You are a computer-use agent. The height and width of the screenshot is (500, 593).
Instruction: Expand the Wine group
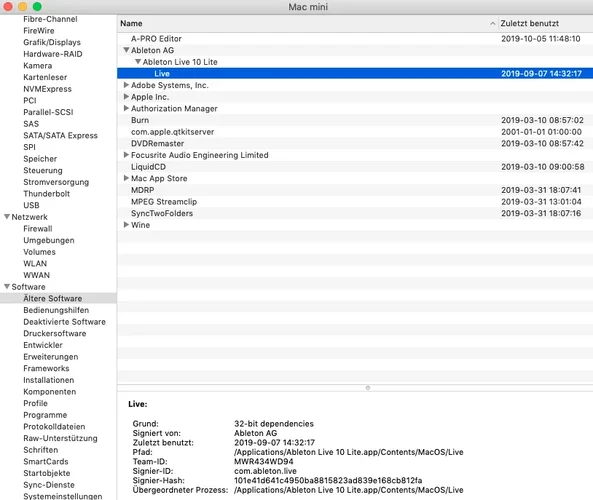click(x=126, y=225)
